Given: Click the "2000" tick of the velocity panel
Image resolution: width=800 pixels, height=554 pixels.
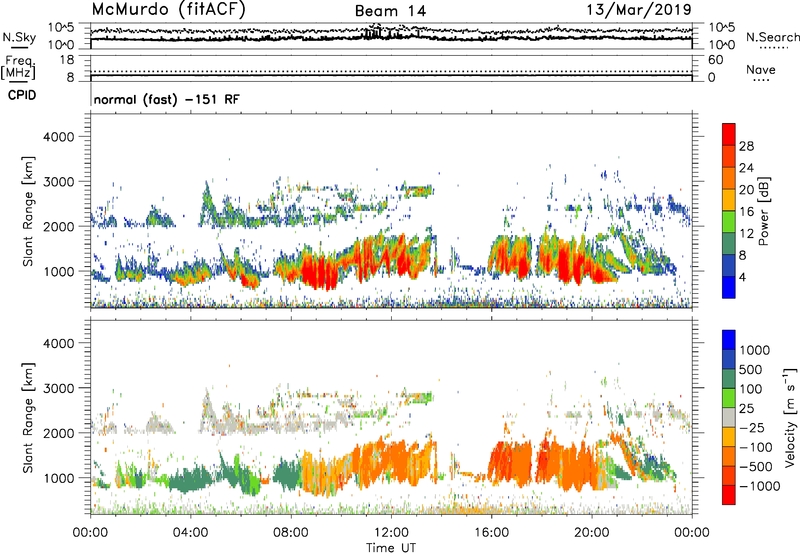Looking at the screenshot, I should (58, 433).
